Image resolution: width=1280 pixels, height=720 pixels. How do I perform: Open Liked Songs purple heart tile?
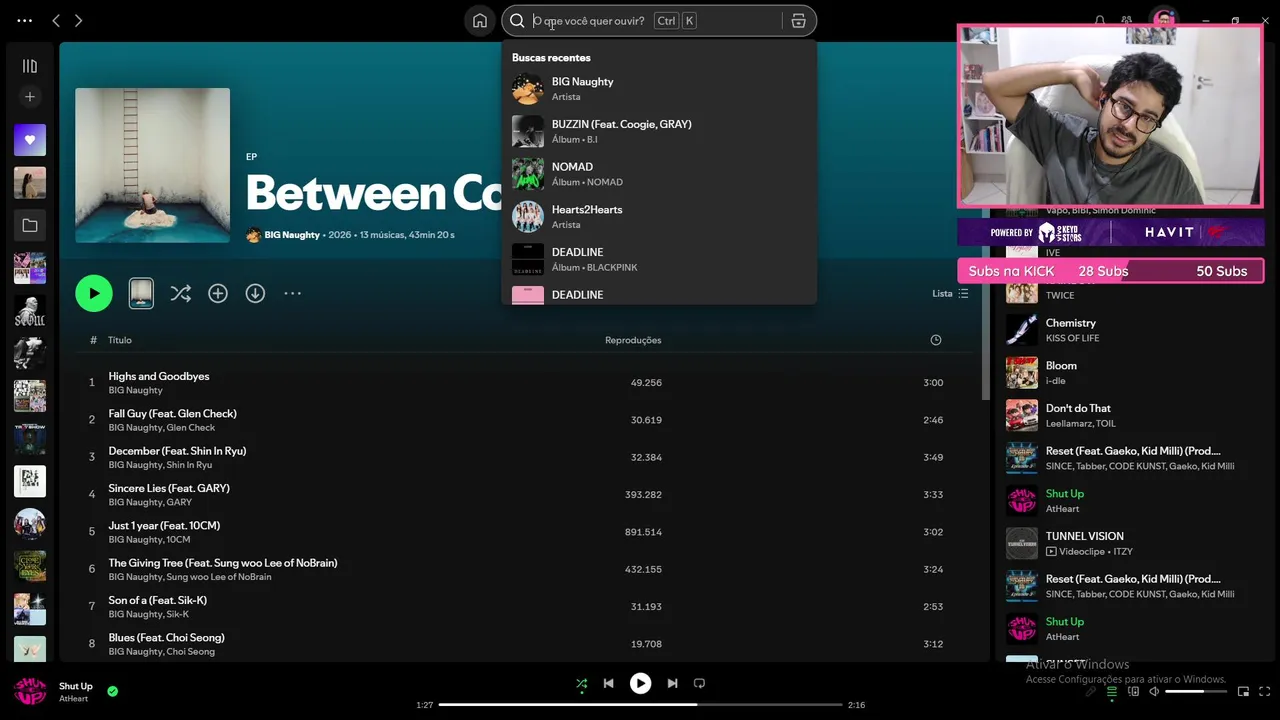coord(30,140)
